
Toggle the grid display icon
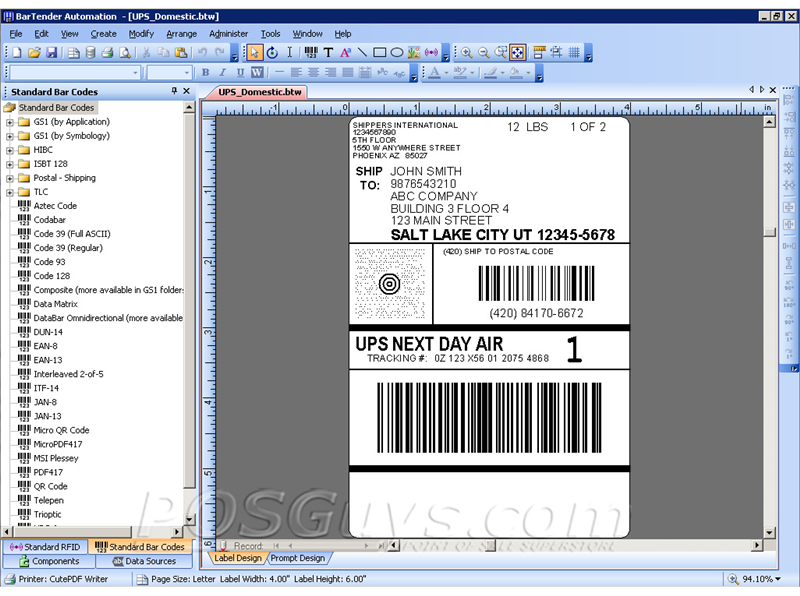pyautogui.click(x=573, y=51)
